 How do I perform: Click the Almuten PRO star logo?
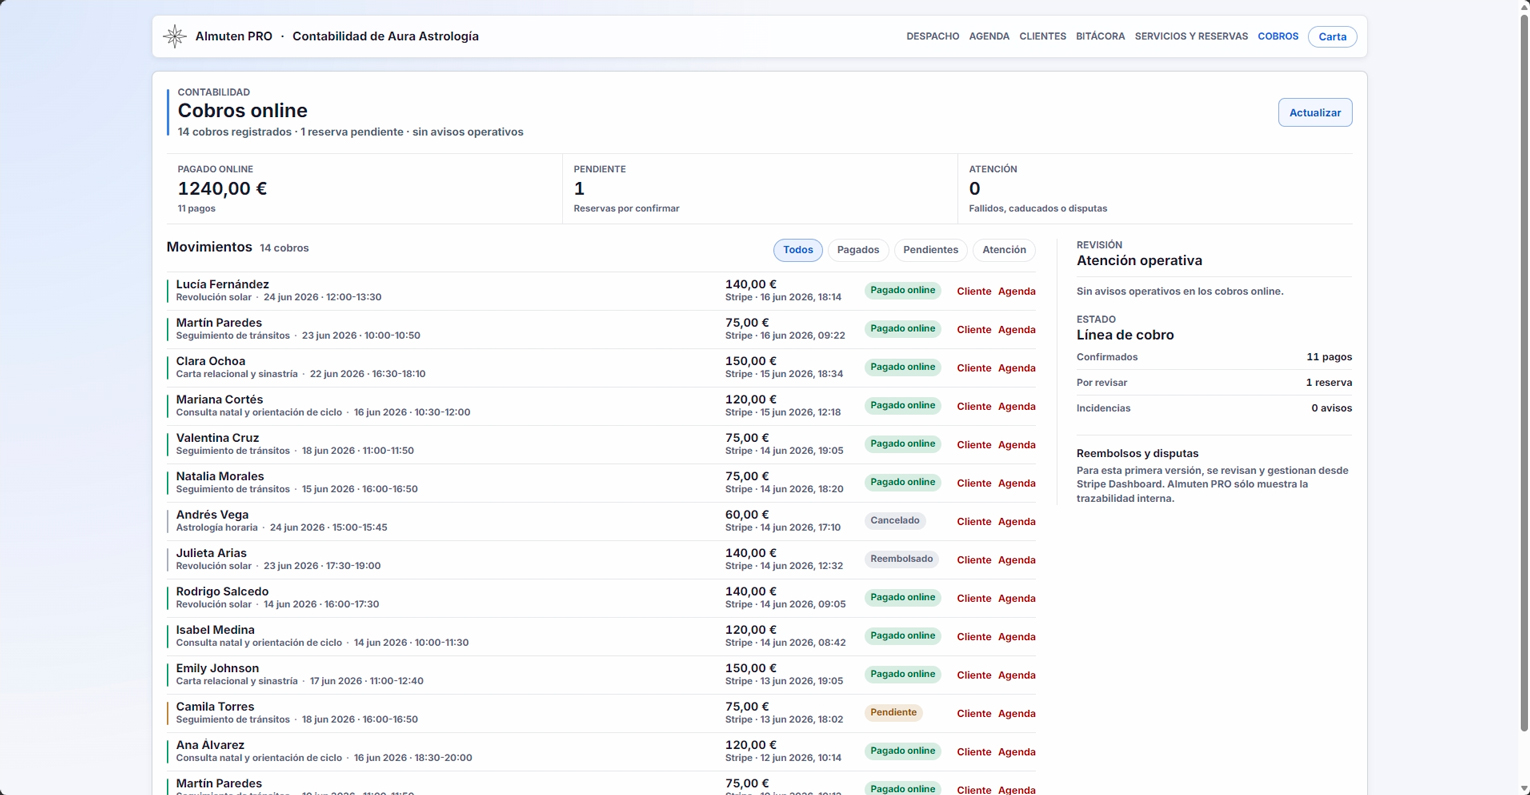coord(175,36)
